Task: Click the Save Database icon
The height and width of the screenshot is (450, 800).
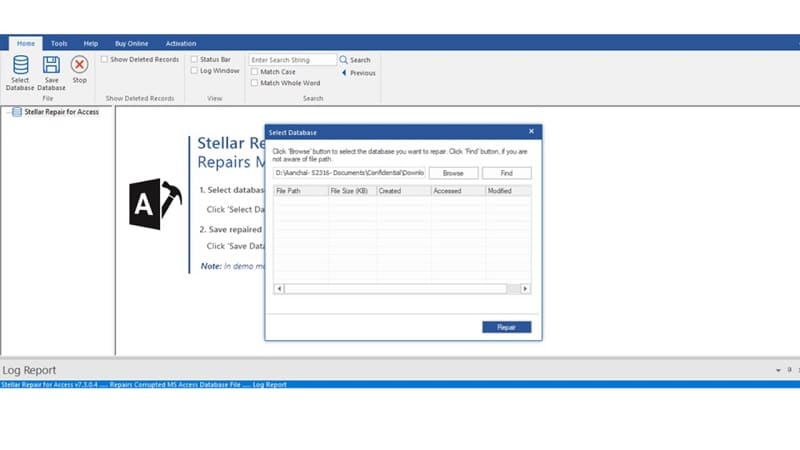Action: (51, 65)
